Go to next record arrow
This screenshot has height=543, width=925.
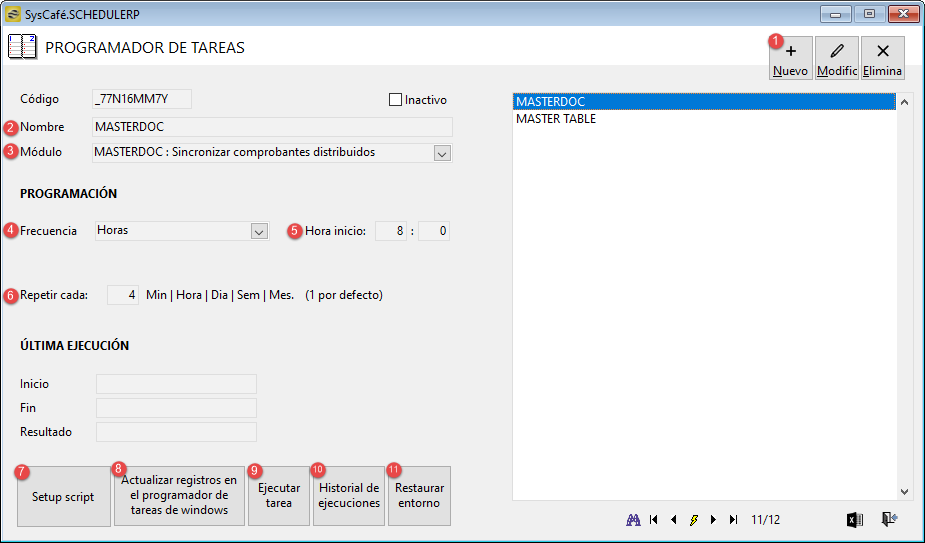(x=714, y=519)
